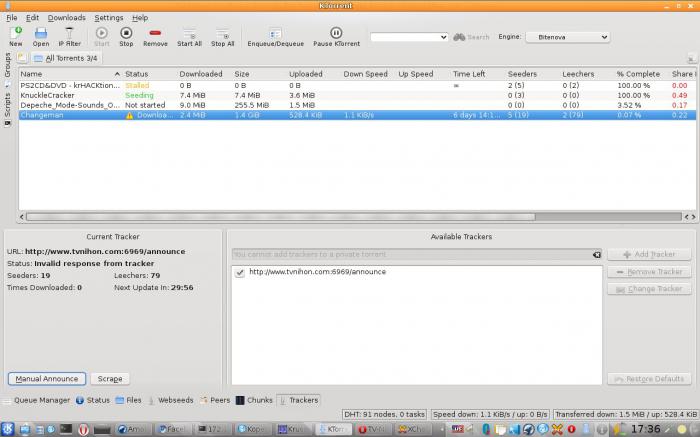Screen dimensions: 700x437
Task: Click the Change Tracker button
Action: coord(649,289)
